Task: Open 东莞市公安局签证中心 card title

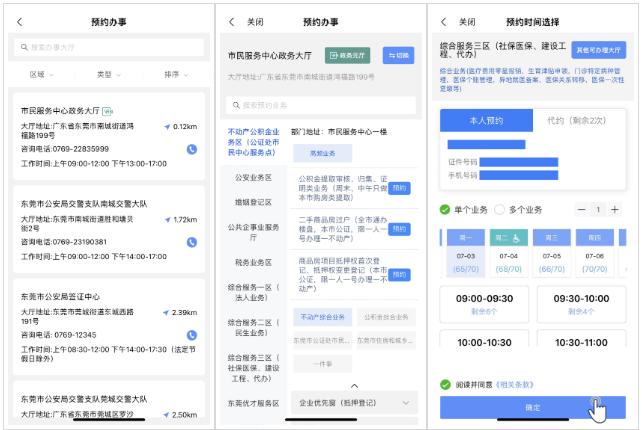Action: tap(60, 296)
